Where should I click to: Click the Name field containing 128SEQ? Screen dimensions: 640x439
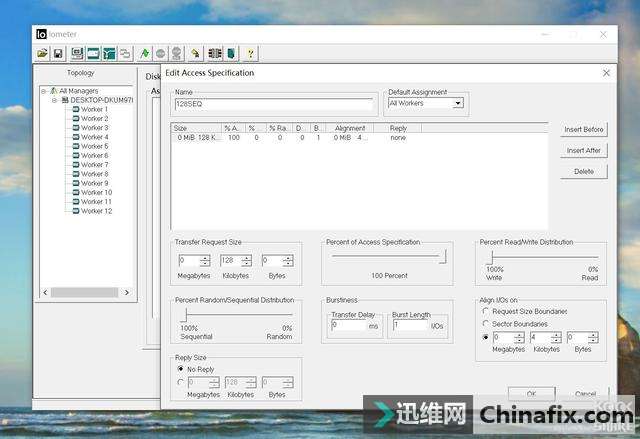click(x=274, y=104)
